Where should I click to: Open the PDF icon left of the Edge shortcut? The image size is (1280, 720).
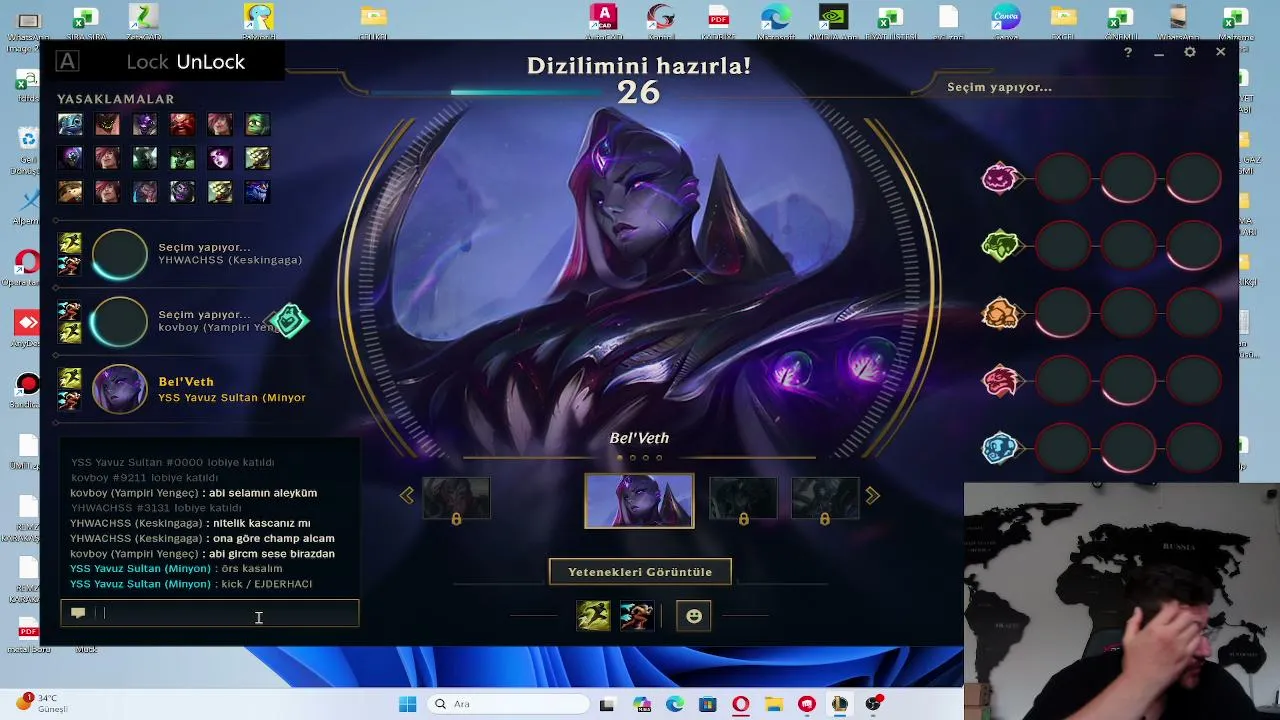[x=718, y=22]
